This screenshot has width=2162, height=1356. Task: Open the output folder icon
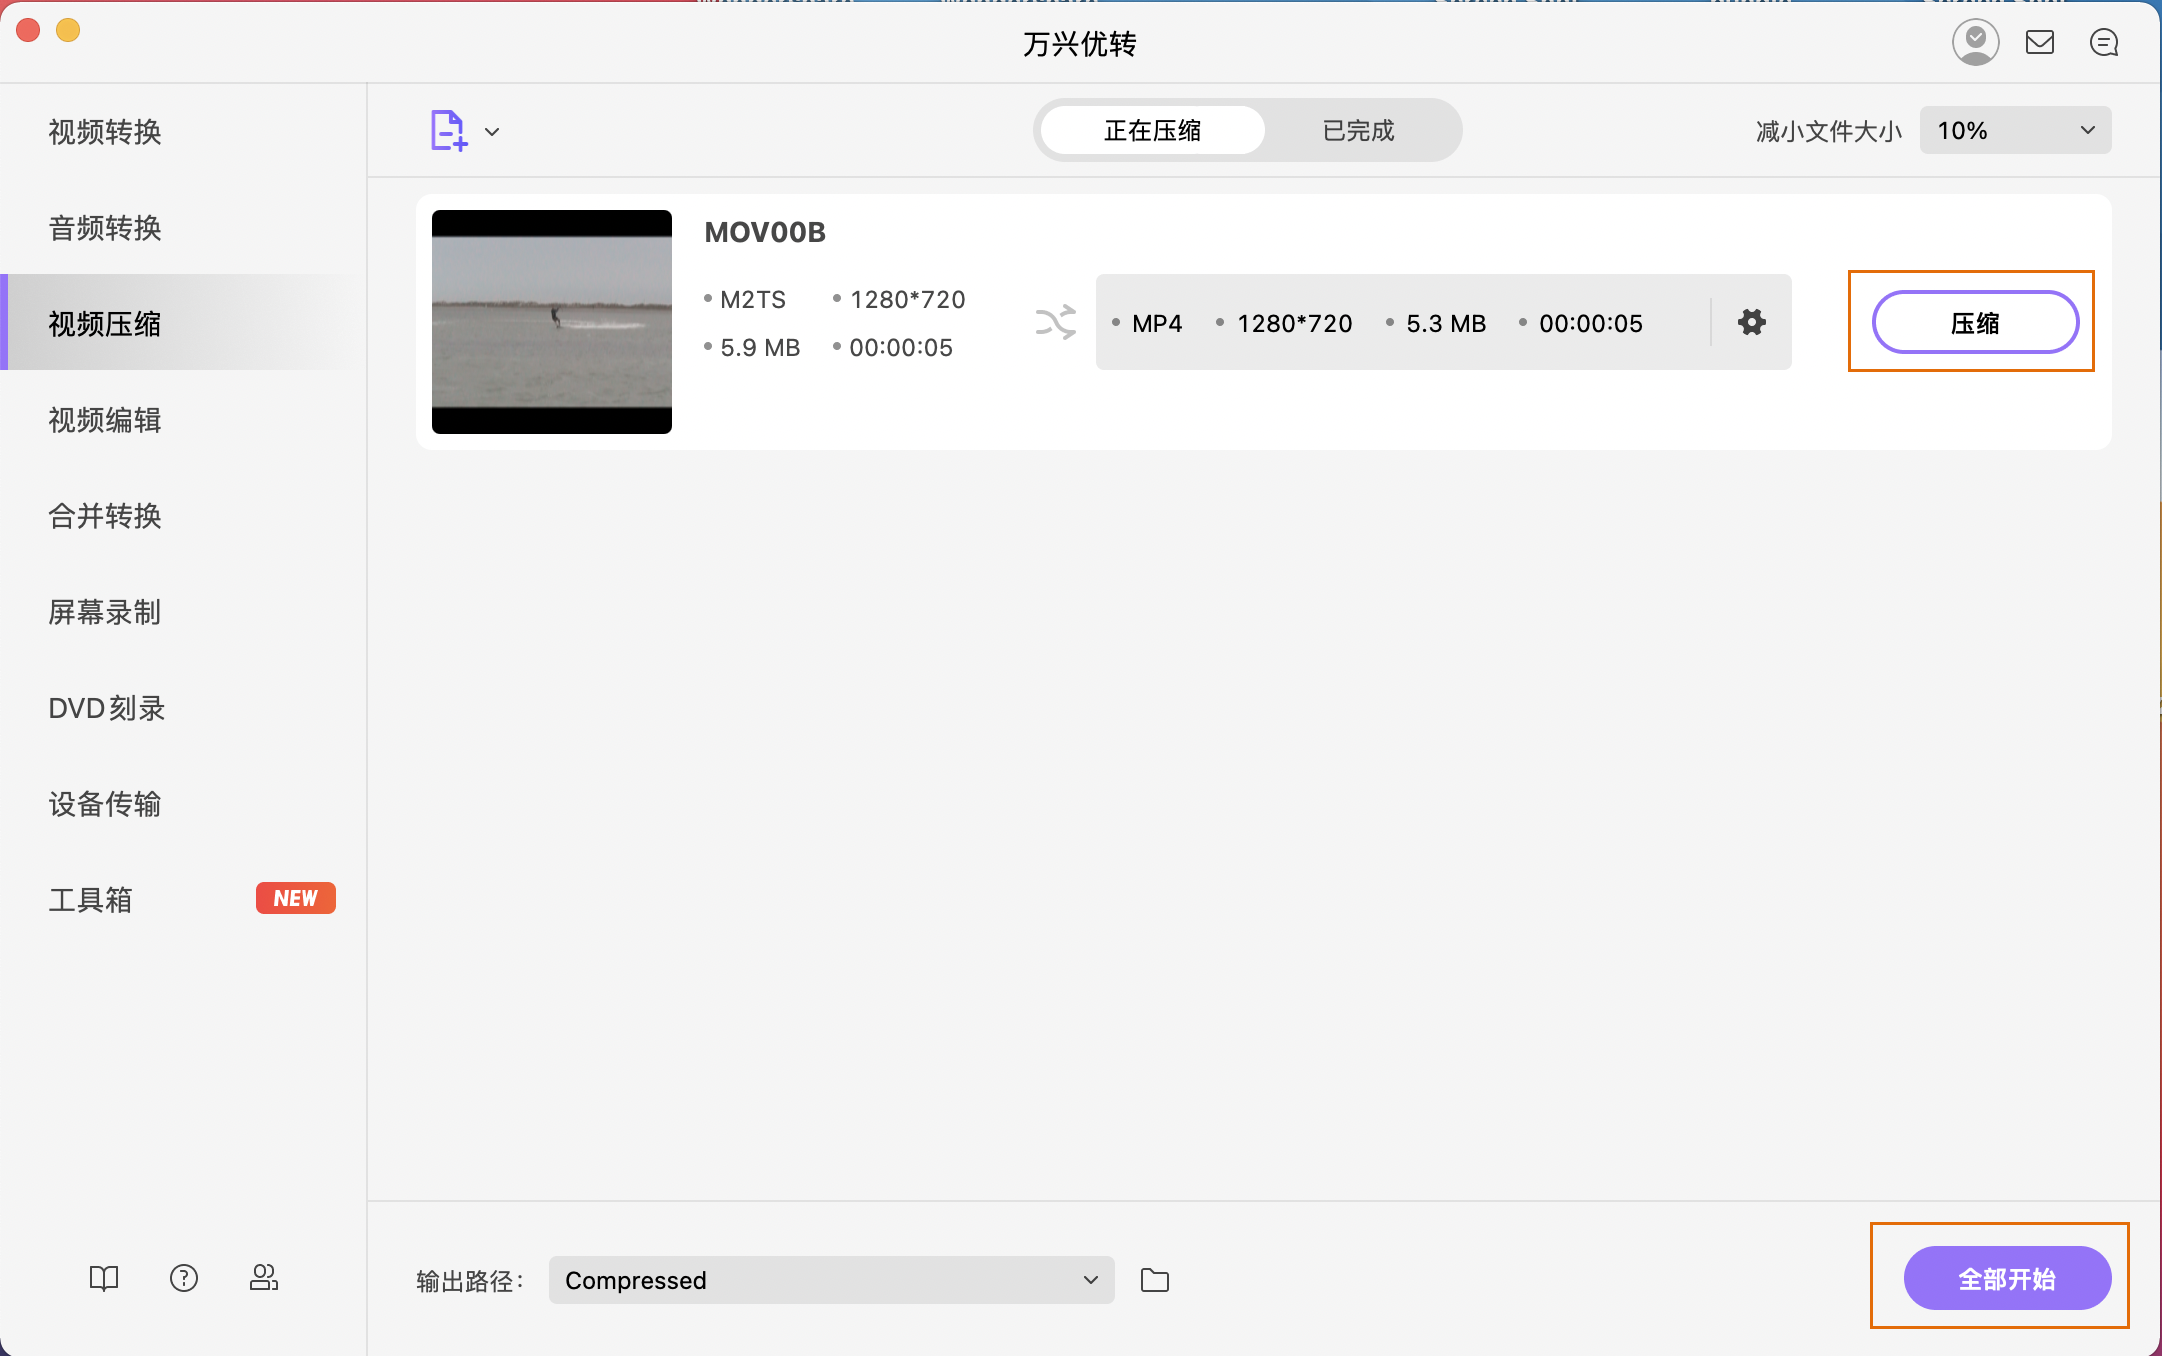[1155, 1280]
